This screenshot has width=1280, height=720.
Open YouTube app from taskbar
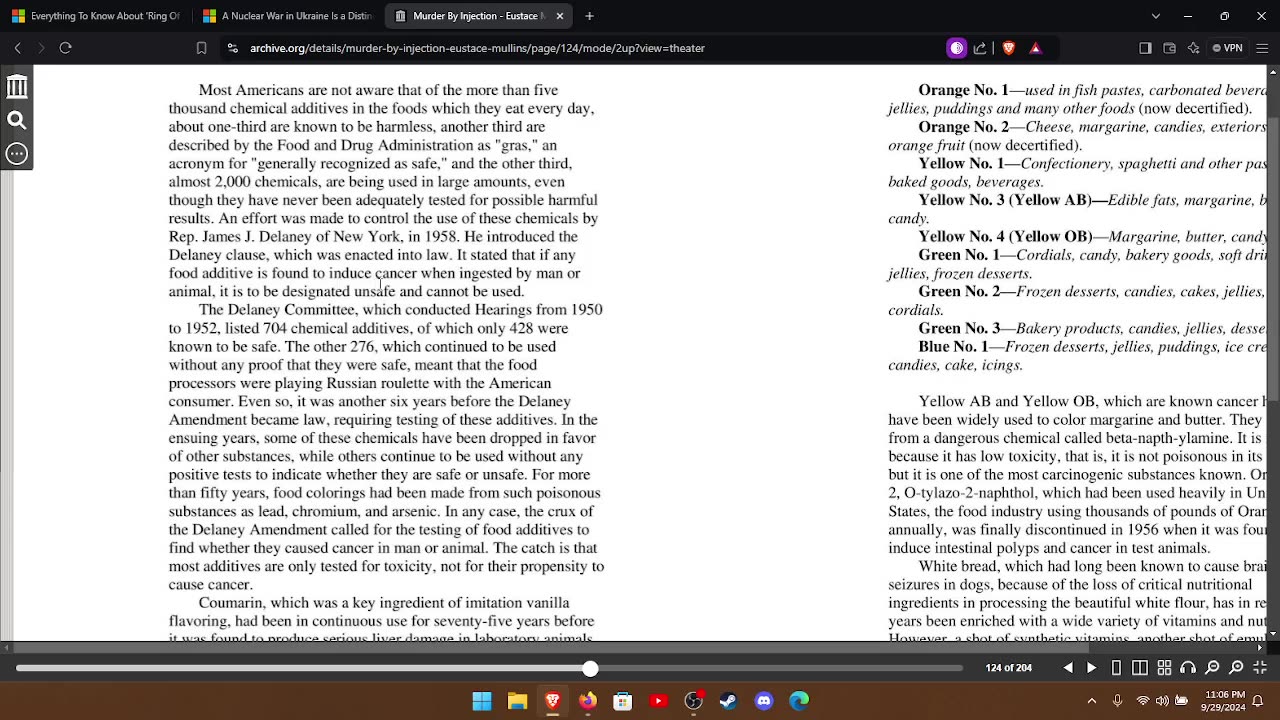pyautogui.click(x=658, y=701)
